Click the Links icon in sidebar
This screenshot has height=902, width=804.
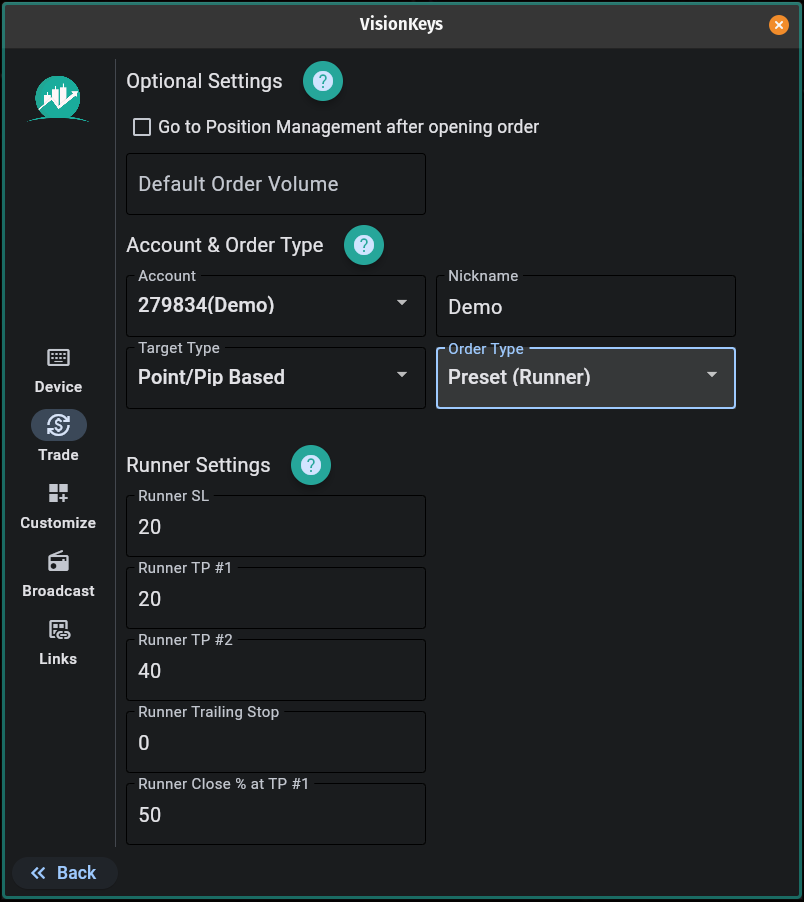(58, 629)
